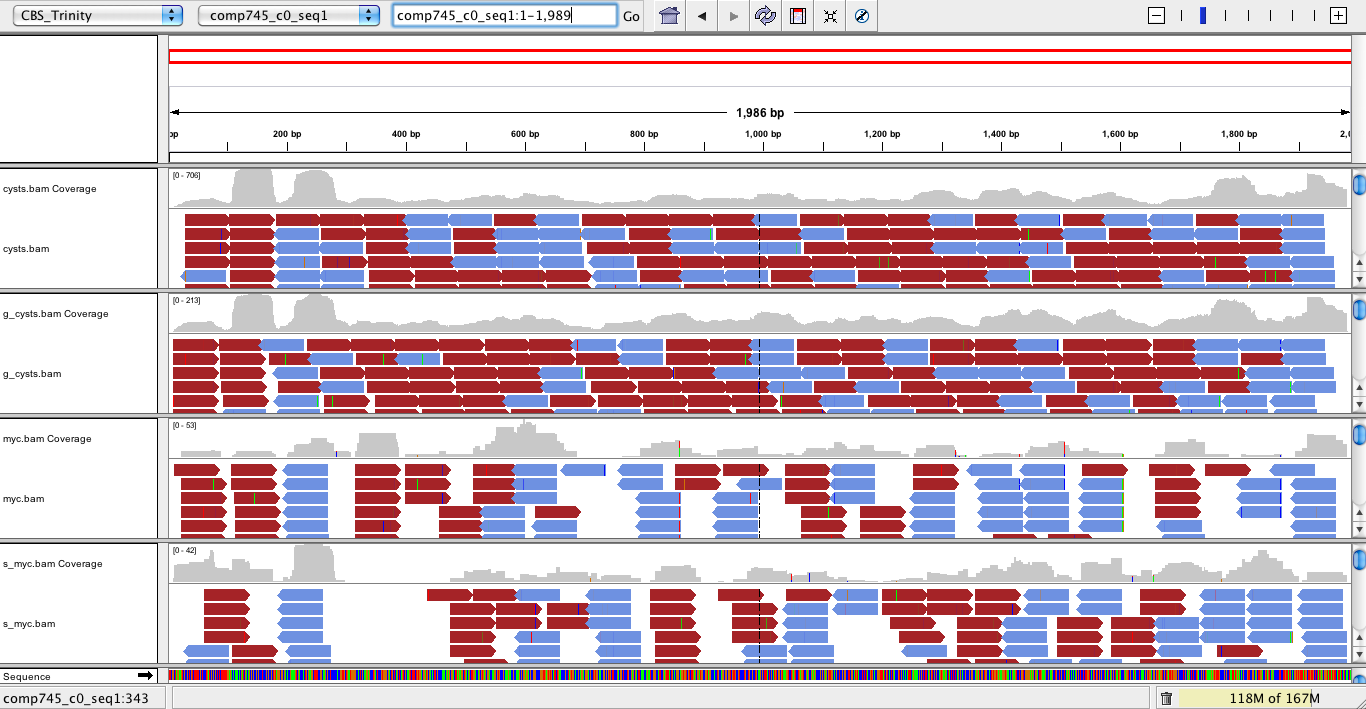Image resolution: width=1366 pixels, height=709 pixels.
Task: Zoom in with the plus button
Action: pos(1337,15)
